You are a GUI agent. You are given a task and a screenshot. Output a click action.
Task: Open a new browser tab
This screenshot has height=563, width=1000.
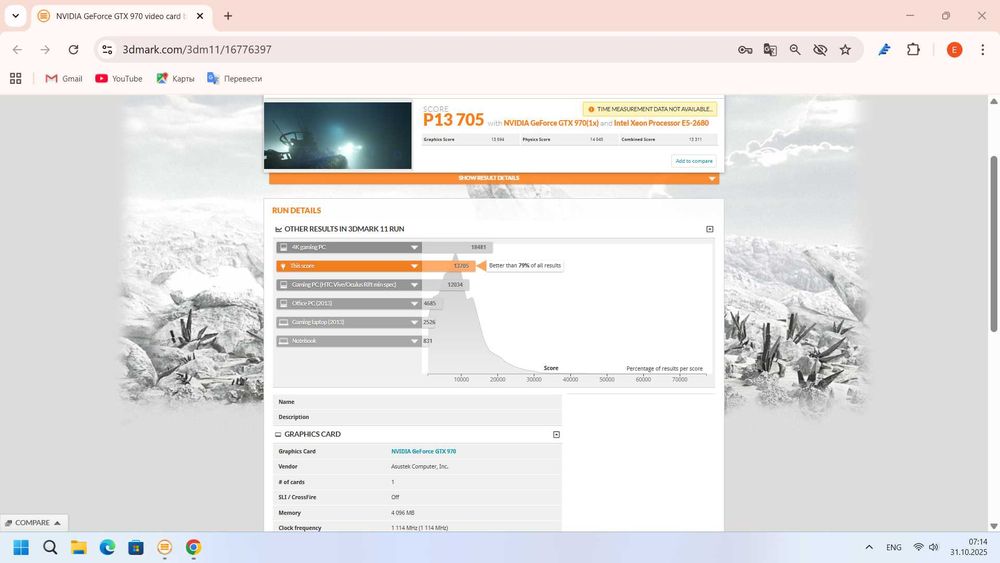pyautogui.click(x=228, y=16)
